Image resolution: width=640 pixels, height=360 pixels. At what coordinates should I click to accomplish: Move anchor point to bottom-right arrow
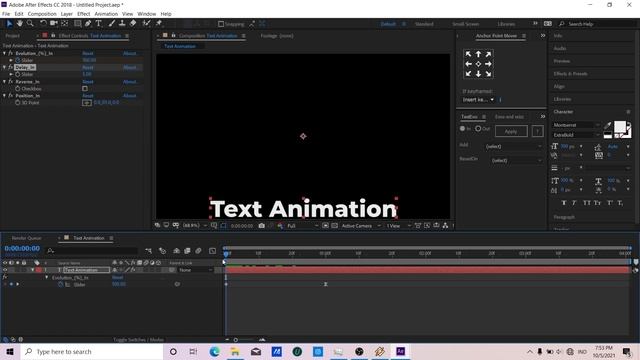pyautogui.click(x=488, y=74)
